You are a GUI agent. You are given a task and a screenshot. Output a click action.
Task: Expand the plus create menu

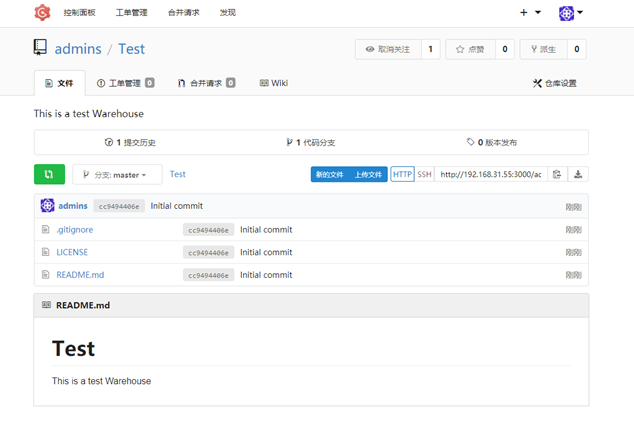point(530,13)
